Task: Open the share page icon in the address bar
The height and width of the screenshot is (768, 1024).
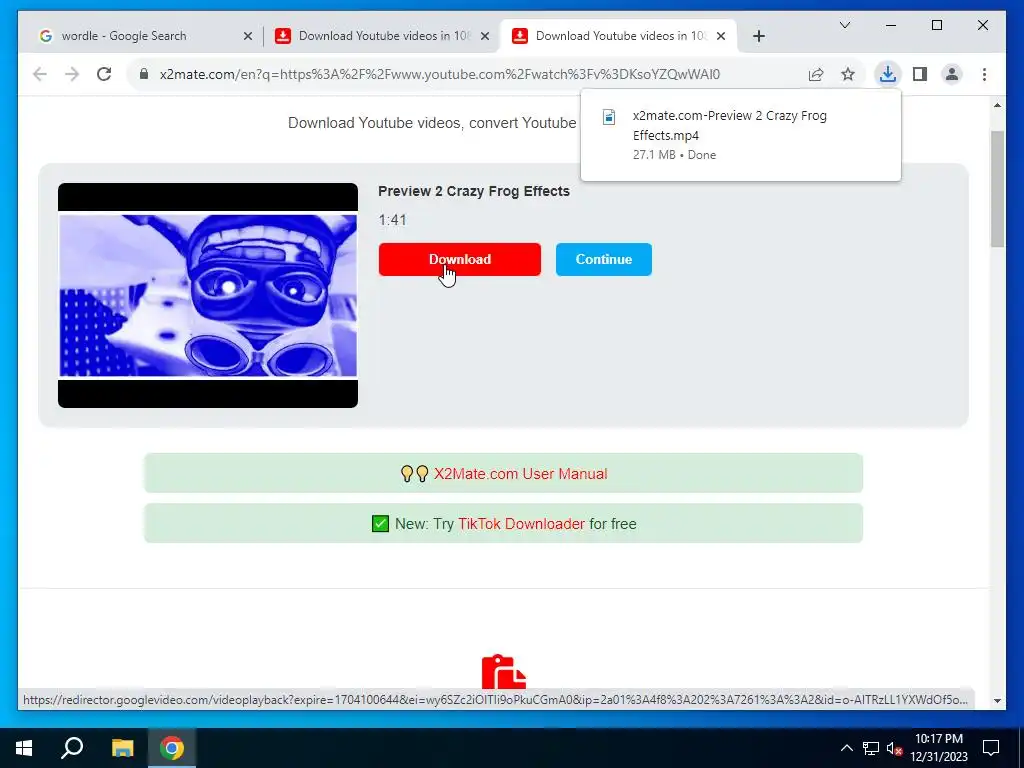Action: [816, 74]
